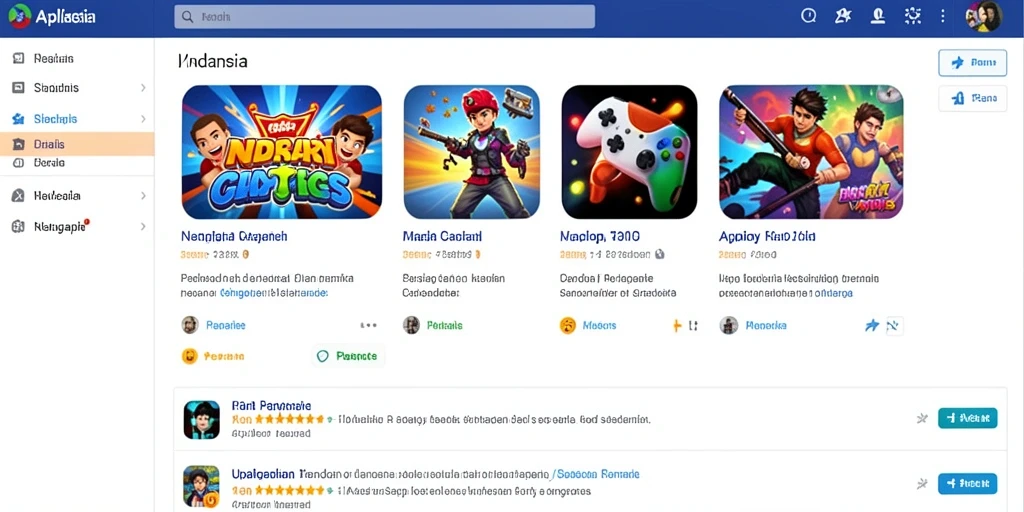Click the star person icon in the header
This screenshot has height=512, width=1024.
(842, 16)
